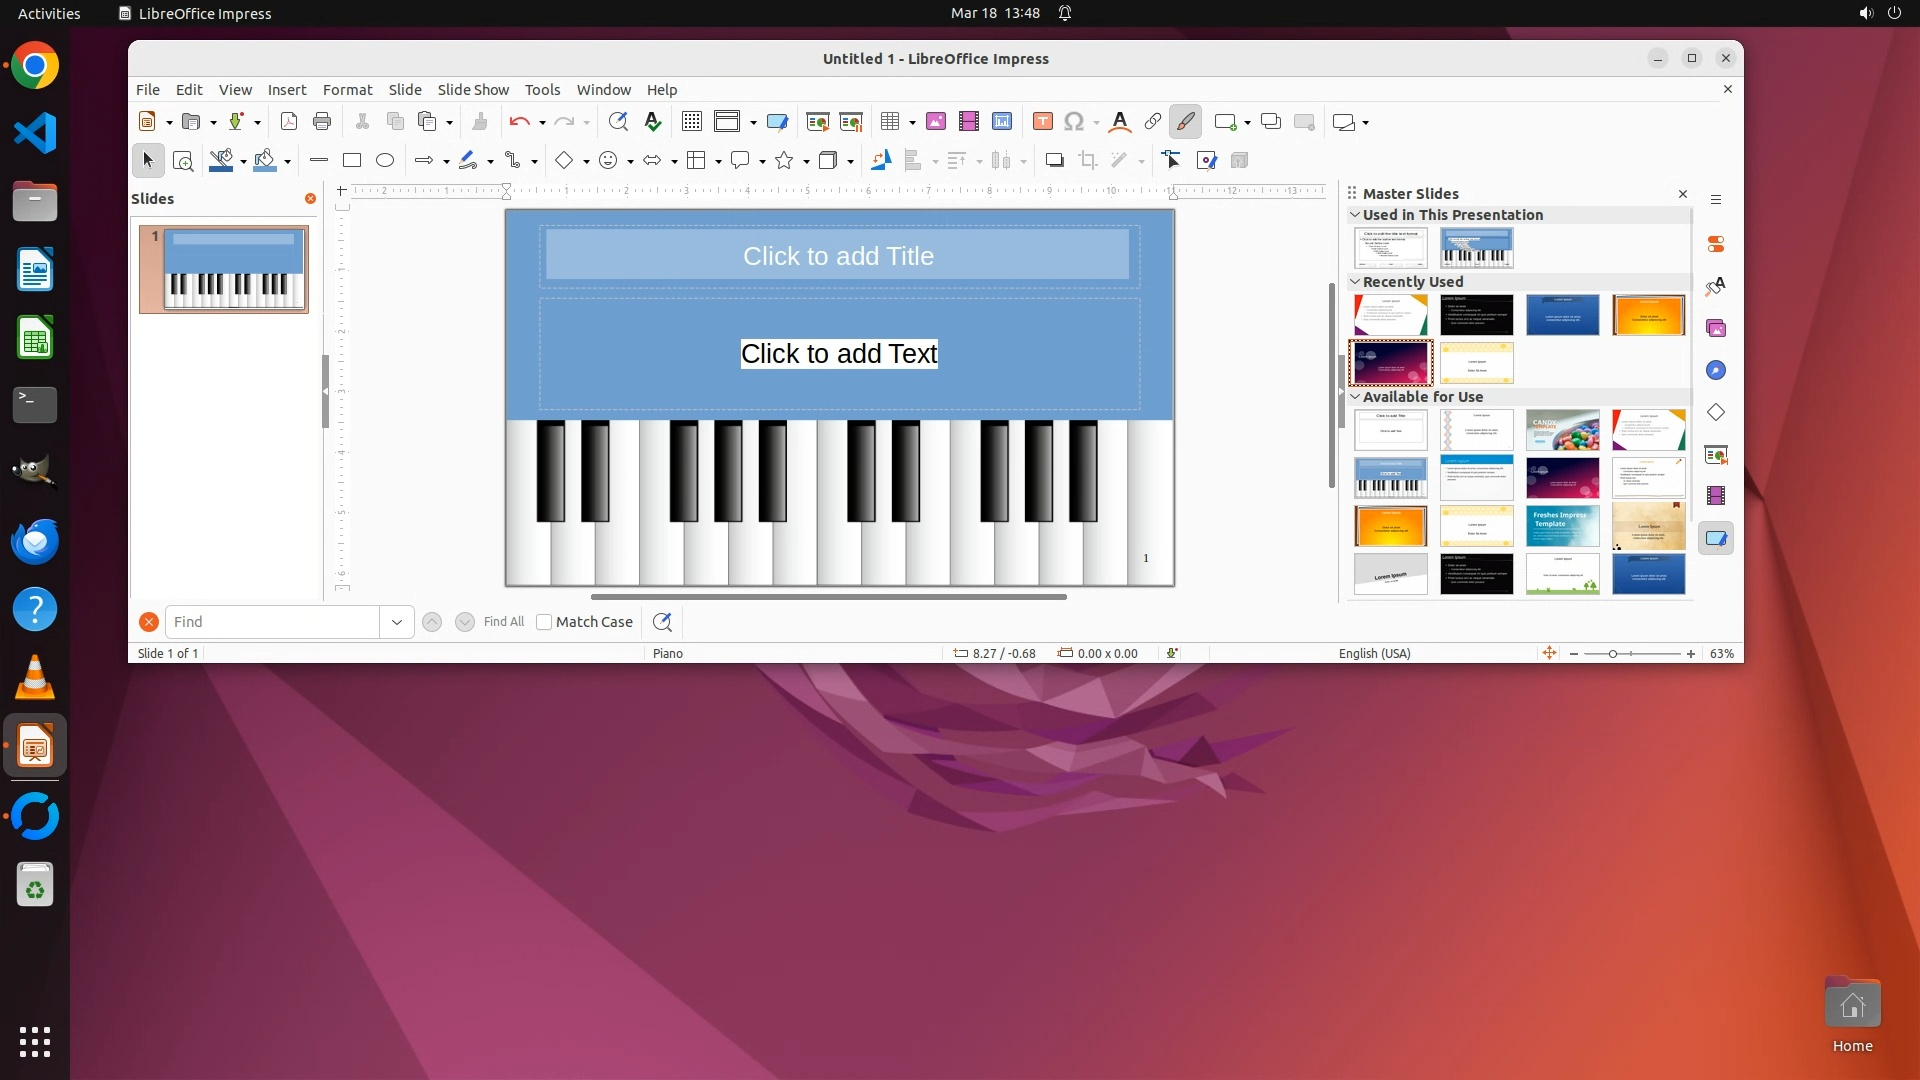Toggle the Display Grid button
This screenshot has height=1080, width=1920.
(x=691, y=121)
